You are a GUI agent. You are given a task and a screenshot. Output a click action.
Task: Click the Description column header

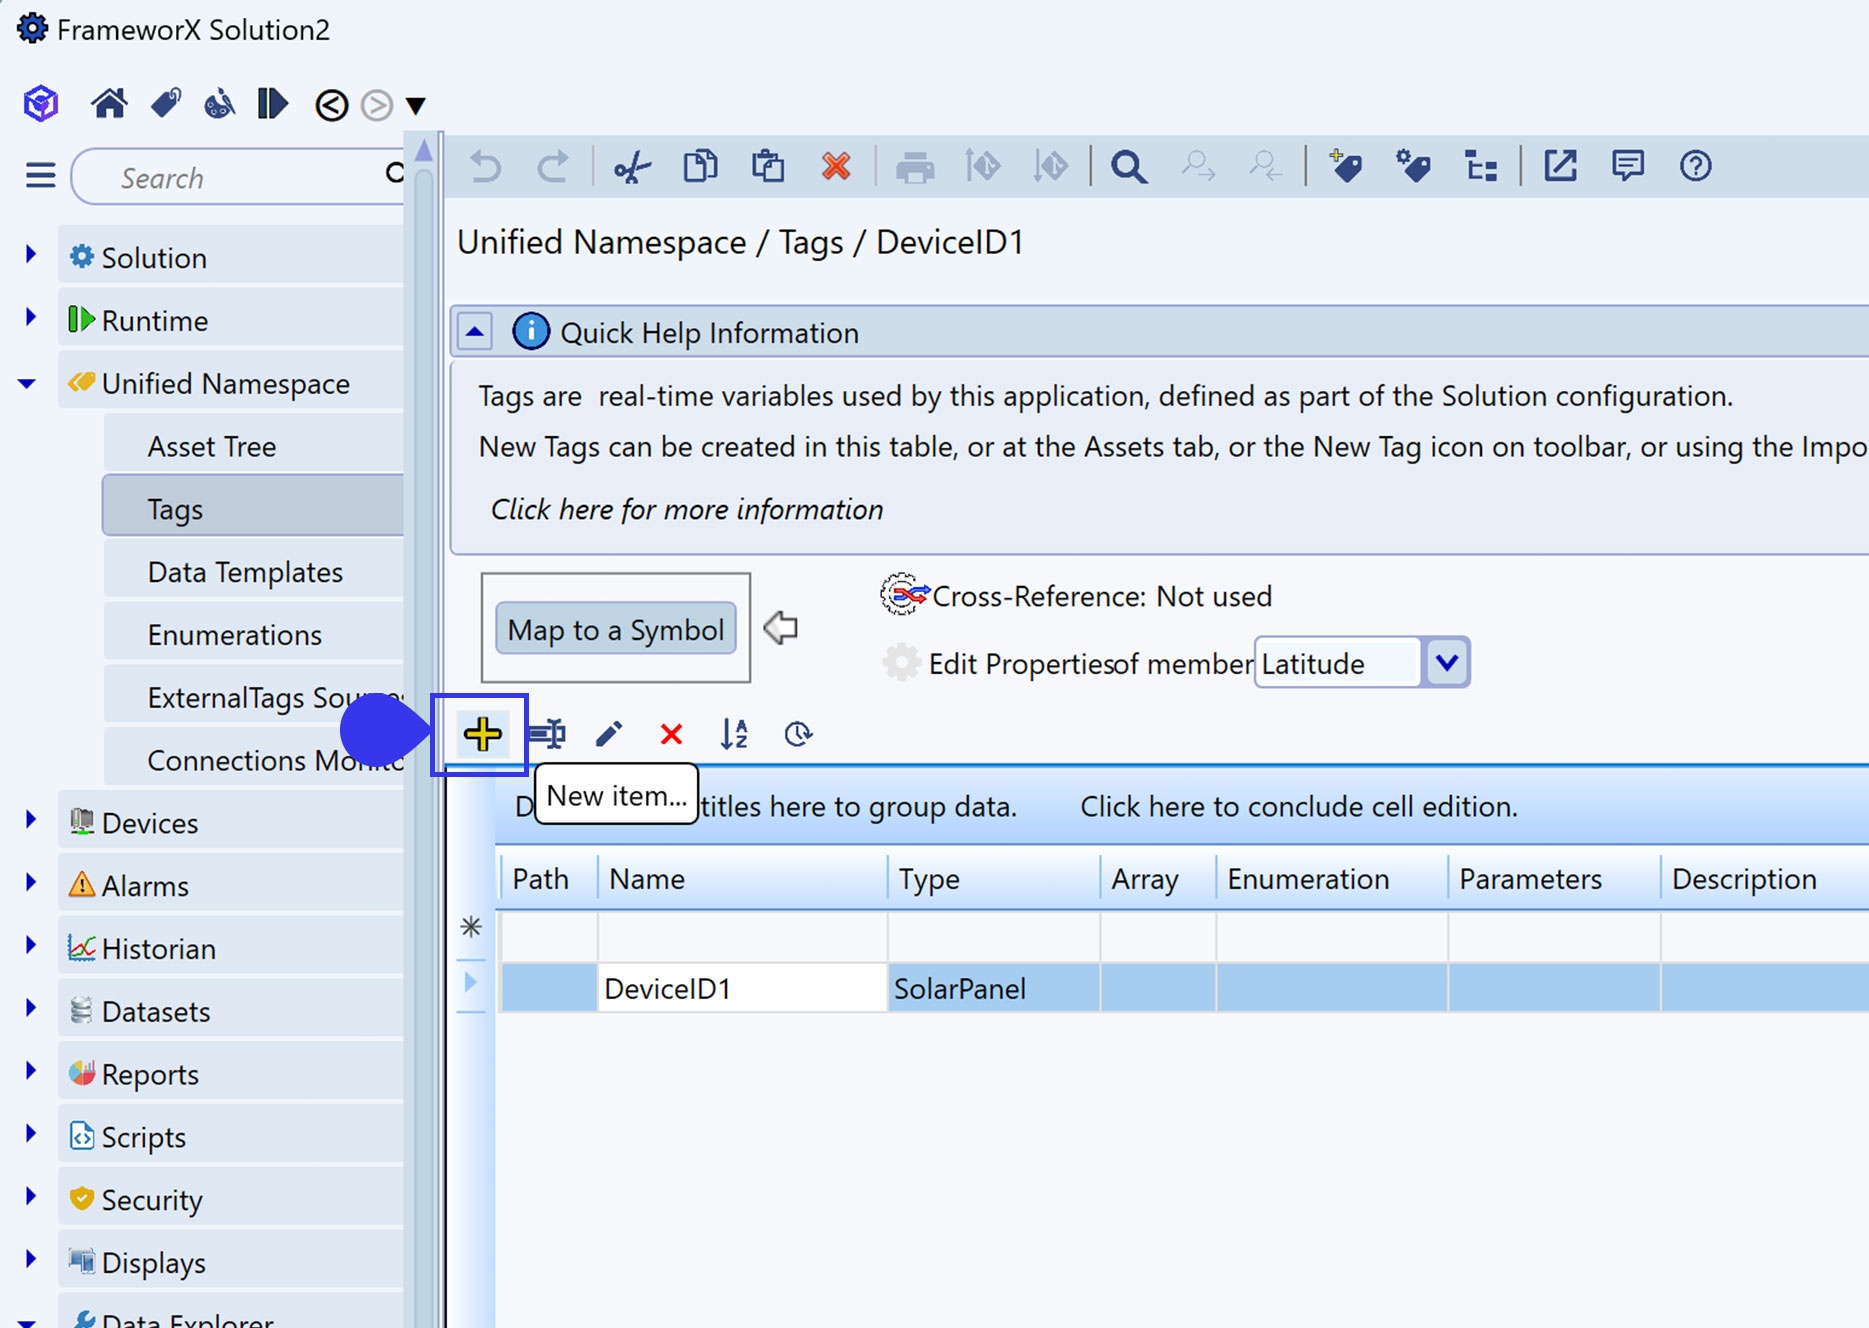(x=1764, y=879)
